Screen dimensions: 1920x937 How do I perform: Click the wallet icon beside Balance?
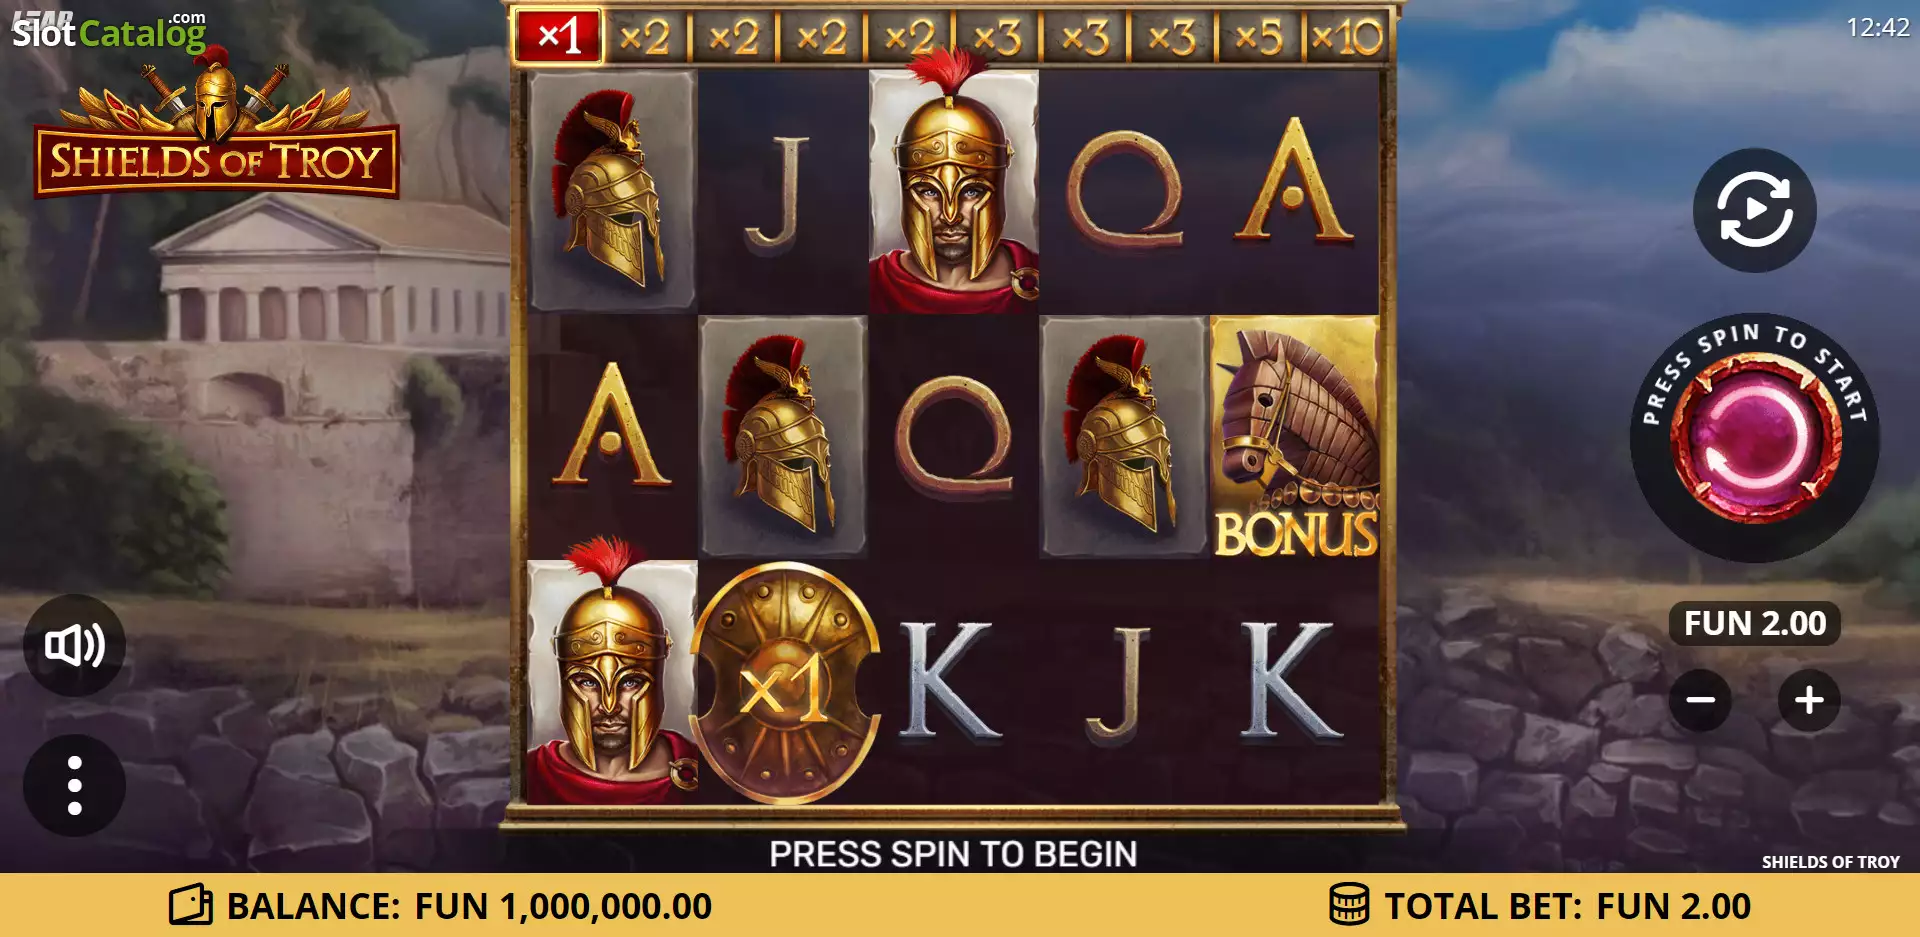tap(191, 905)
